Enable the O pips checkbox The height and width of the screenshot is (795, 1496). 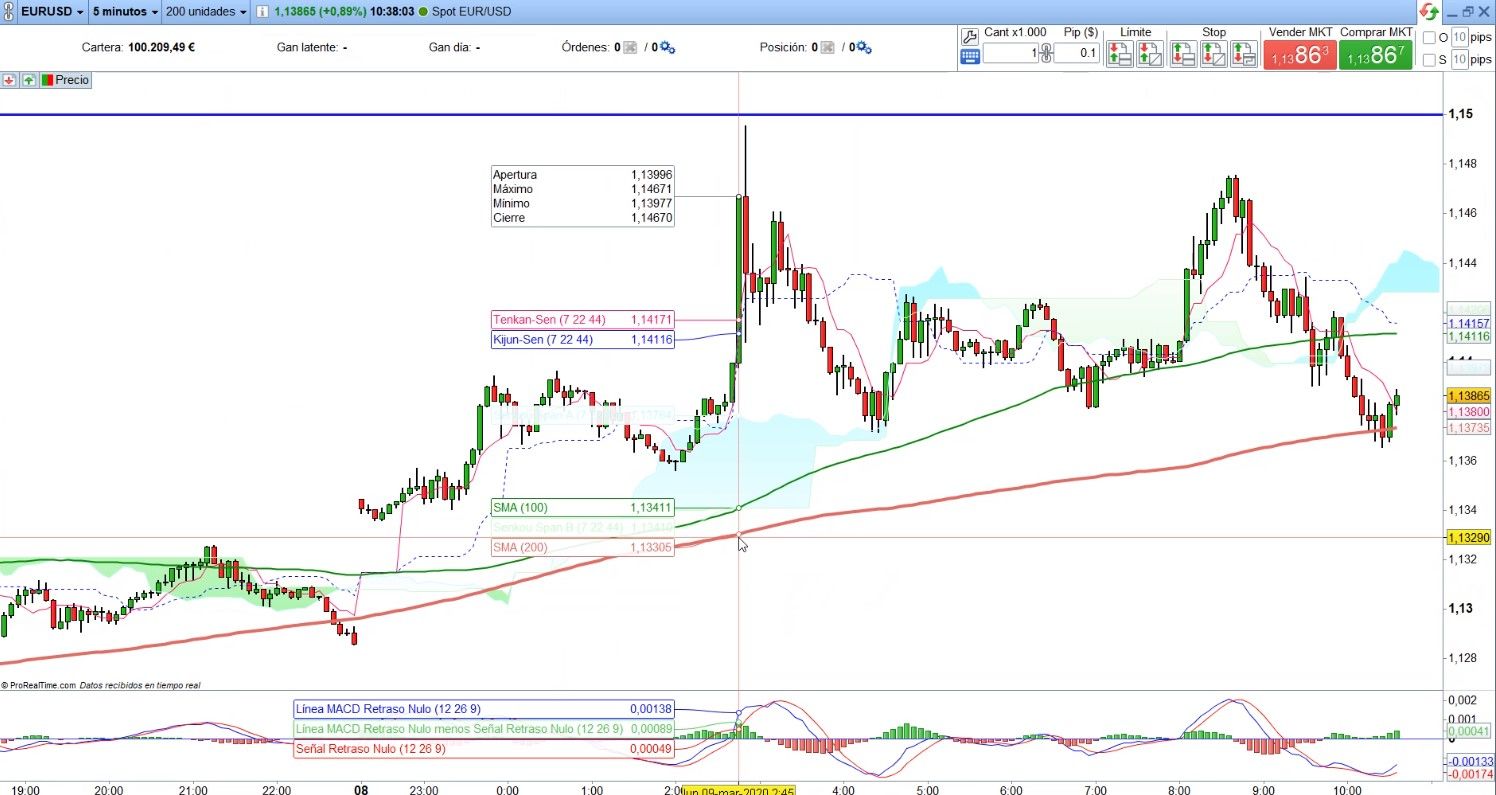click(x=1428, y=38)
